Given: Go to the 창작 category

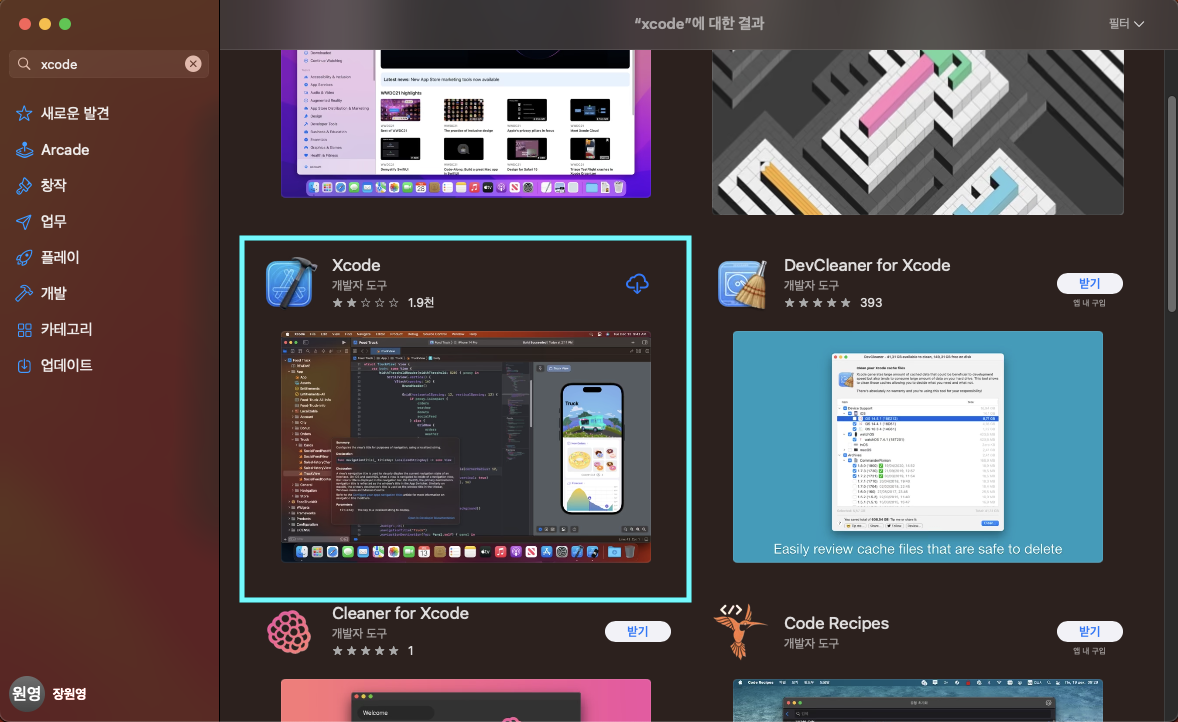Looking at the screenshot, I should coord(53,186).
